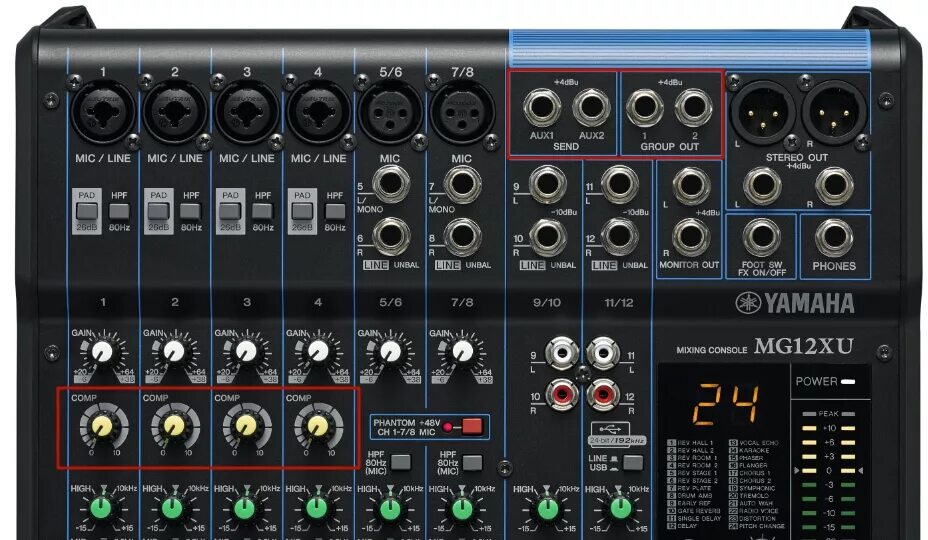The height and width of the screenshot is (540, 928).
Task: Switch the LINE/USB selector button
Action: pos(633,462)
